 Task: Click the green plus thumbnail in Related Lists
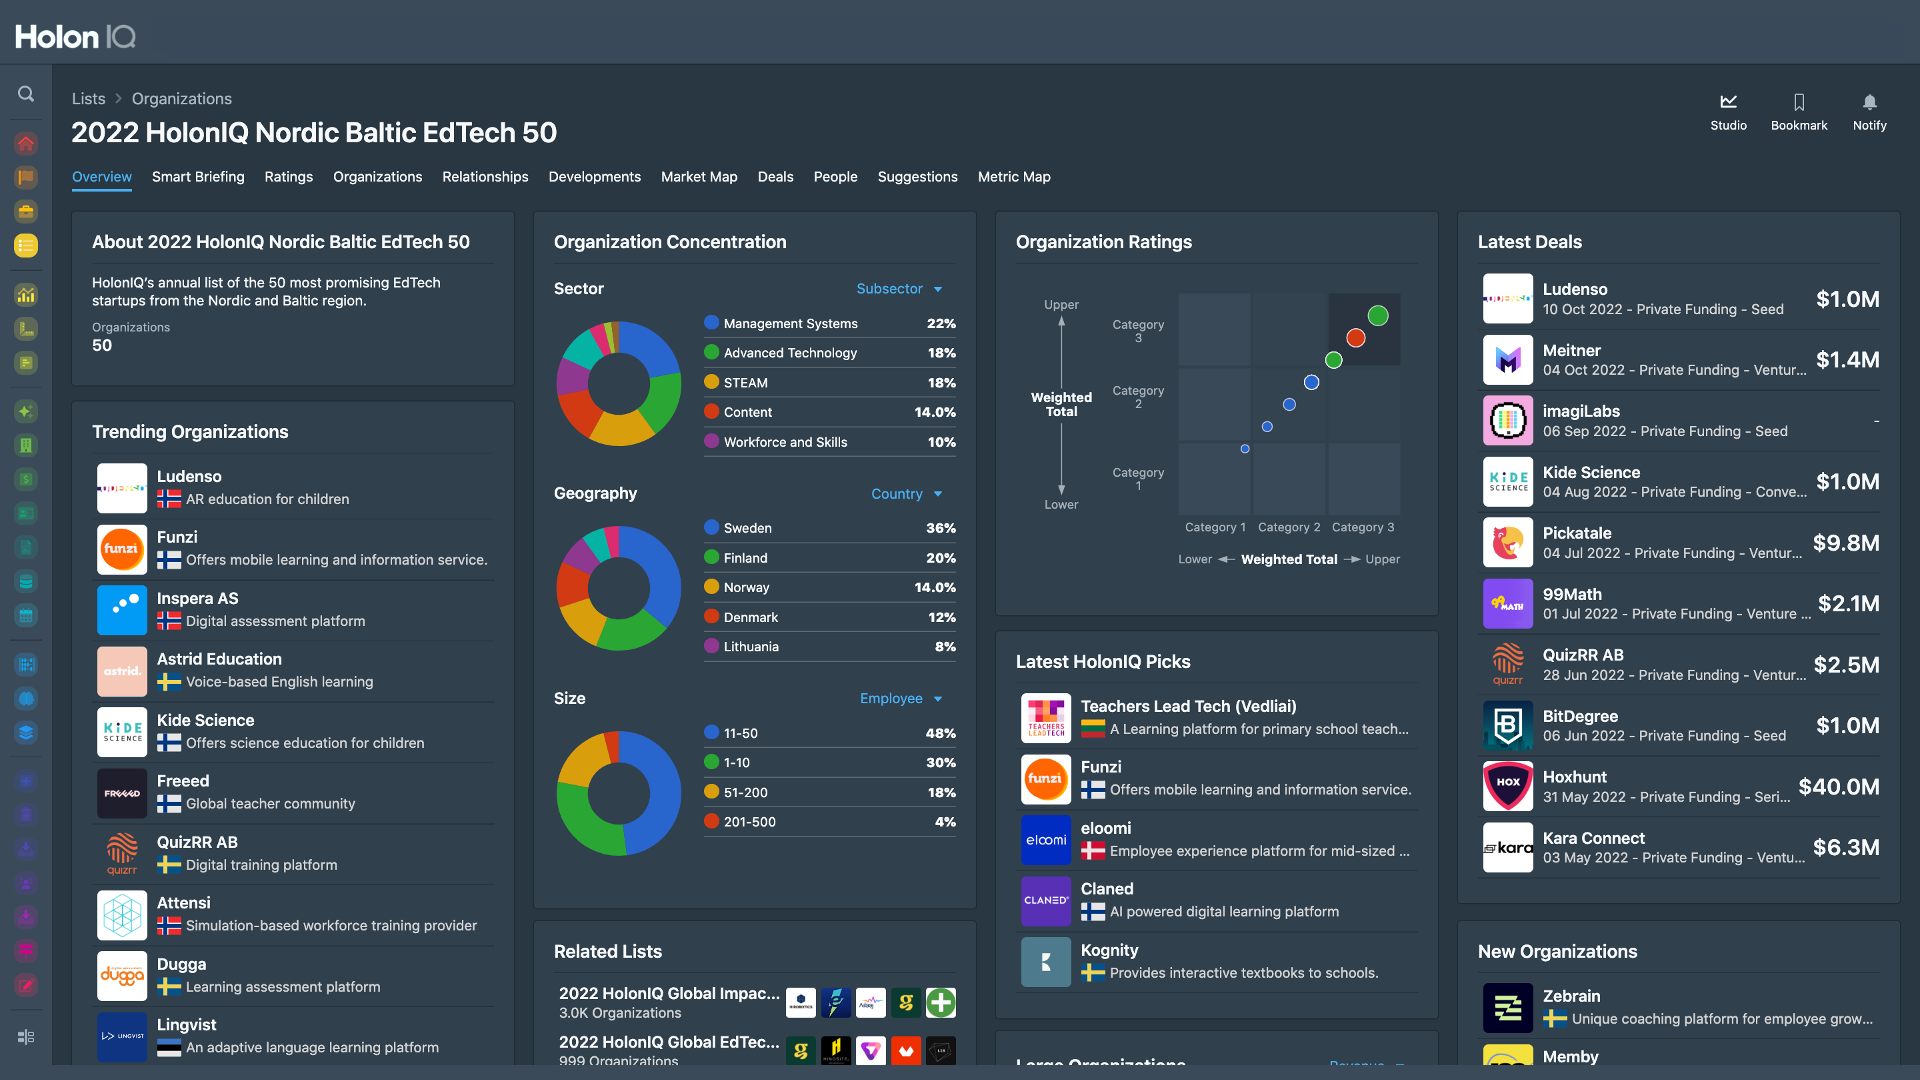pos(941,1002)
